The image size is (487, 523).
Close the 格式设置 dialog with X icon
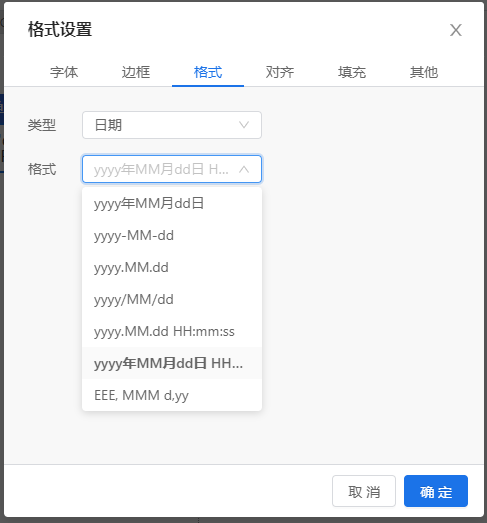pyautogui.click(x=456, y=30)
